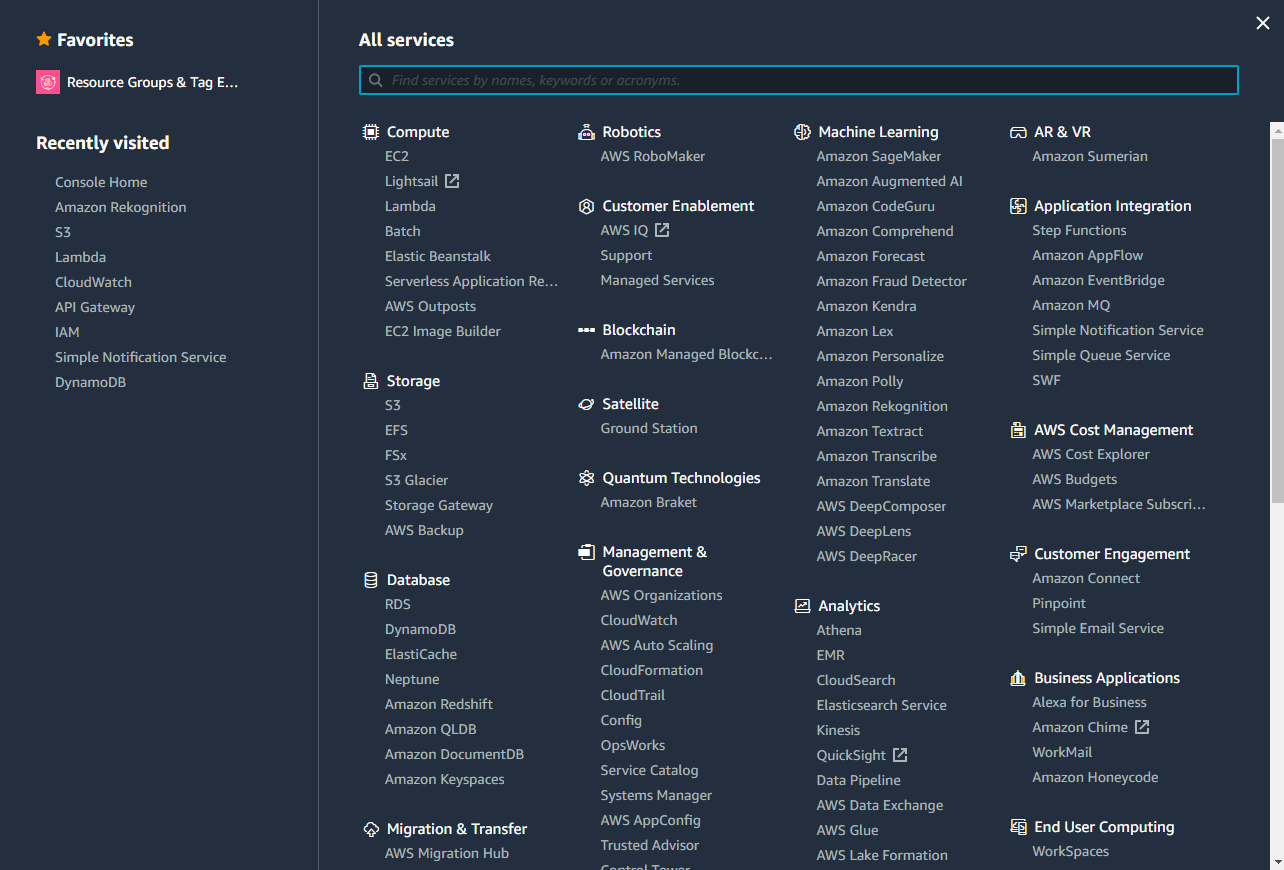This screenshot has height=870, width=1284.
Task: Open Amazon Redshift service
Action: [439, 704]
